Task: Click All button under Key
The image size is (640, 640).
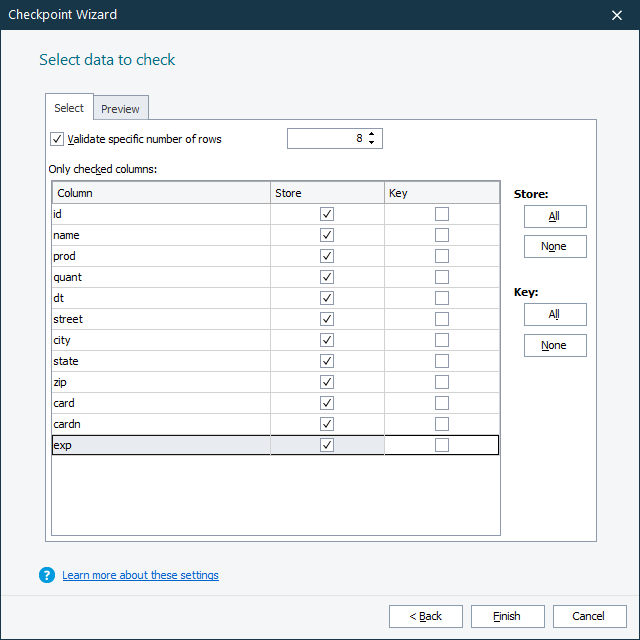Action: (554, 314)
